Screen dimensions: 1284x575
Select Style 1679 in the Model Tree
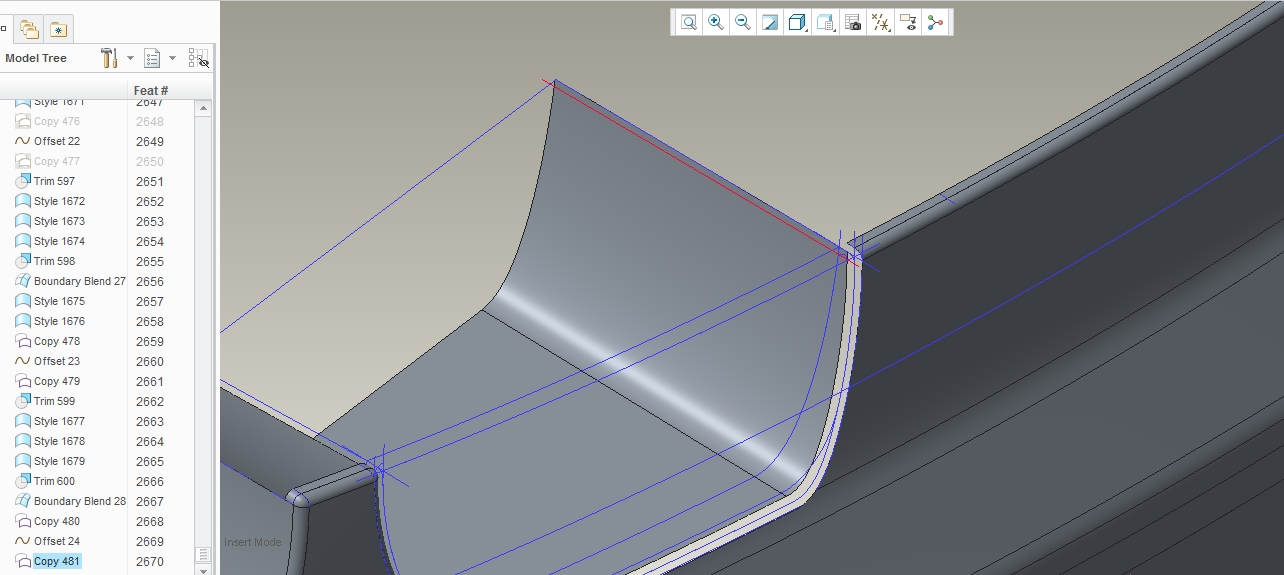tap(59, 461)
